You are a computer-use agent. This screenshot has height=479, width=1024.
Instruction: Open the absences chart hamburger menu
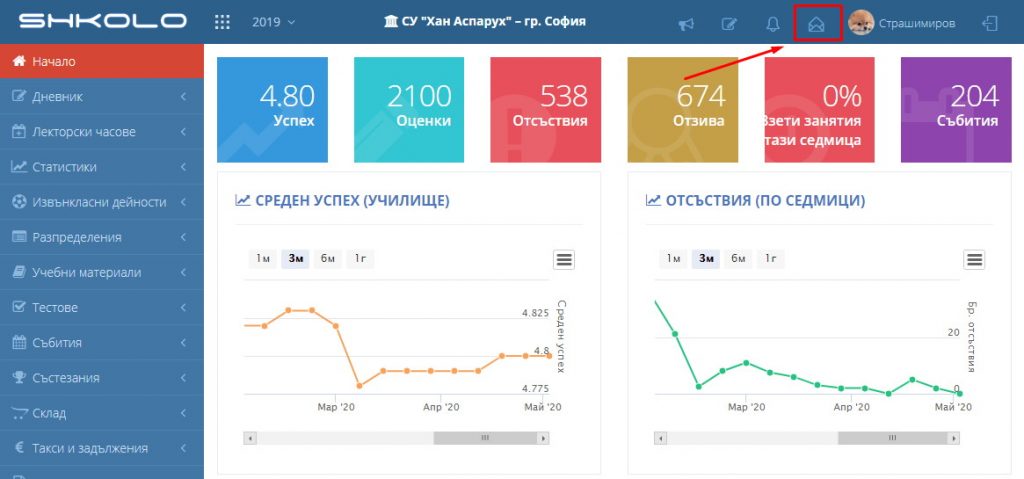coord(974,260)
